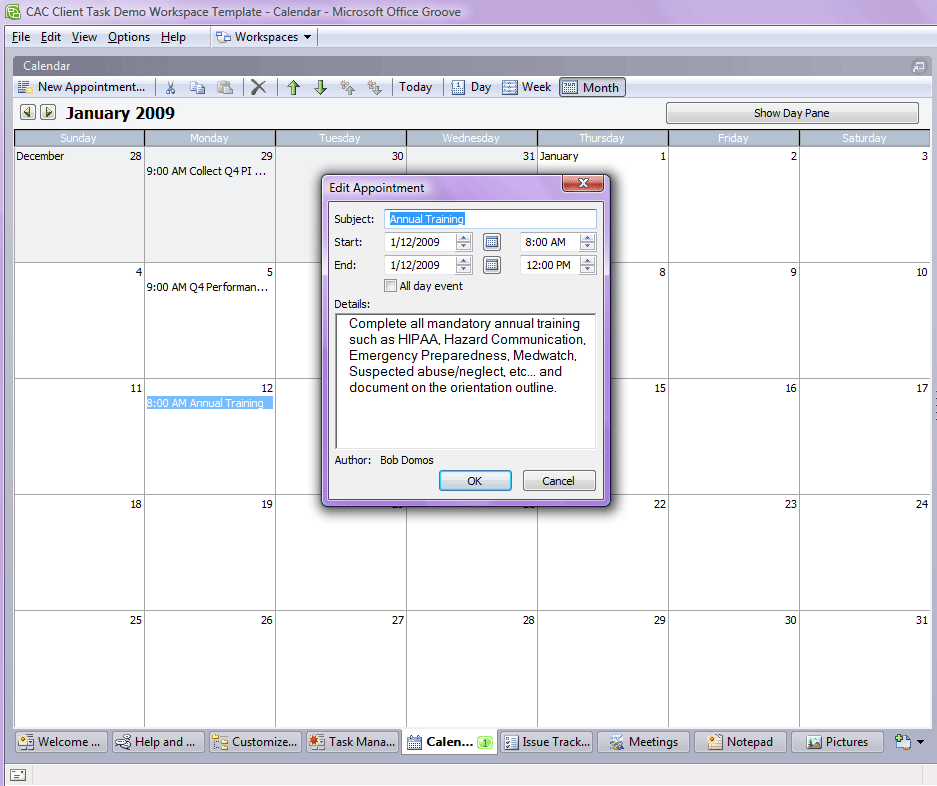Image resolution: width=937 pixels, height=786 pixels.
Task: Click the status bar icon at bottom left
Action: coord(18,775)
